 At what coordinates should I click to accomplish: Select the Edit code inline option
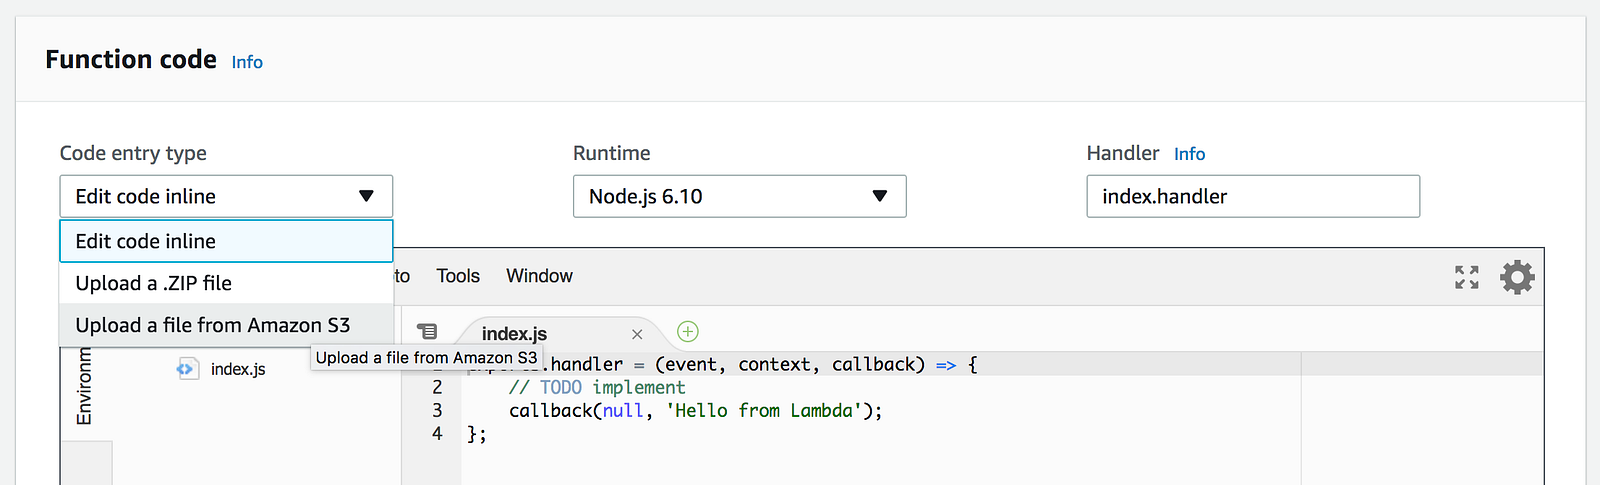[x=226, y=241]
